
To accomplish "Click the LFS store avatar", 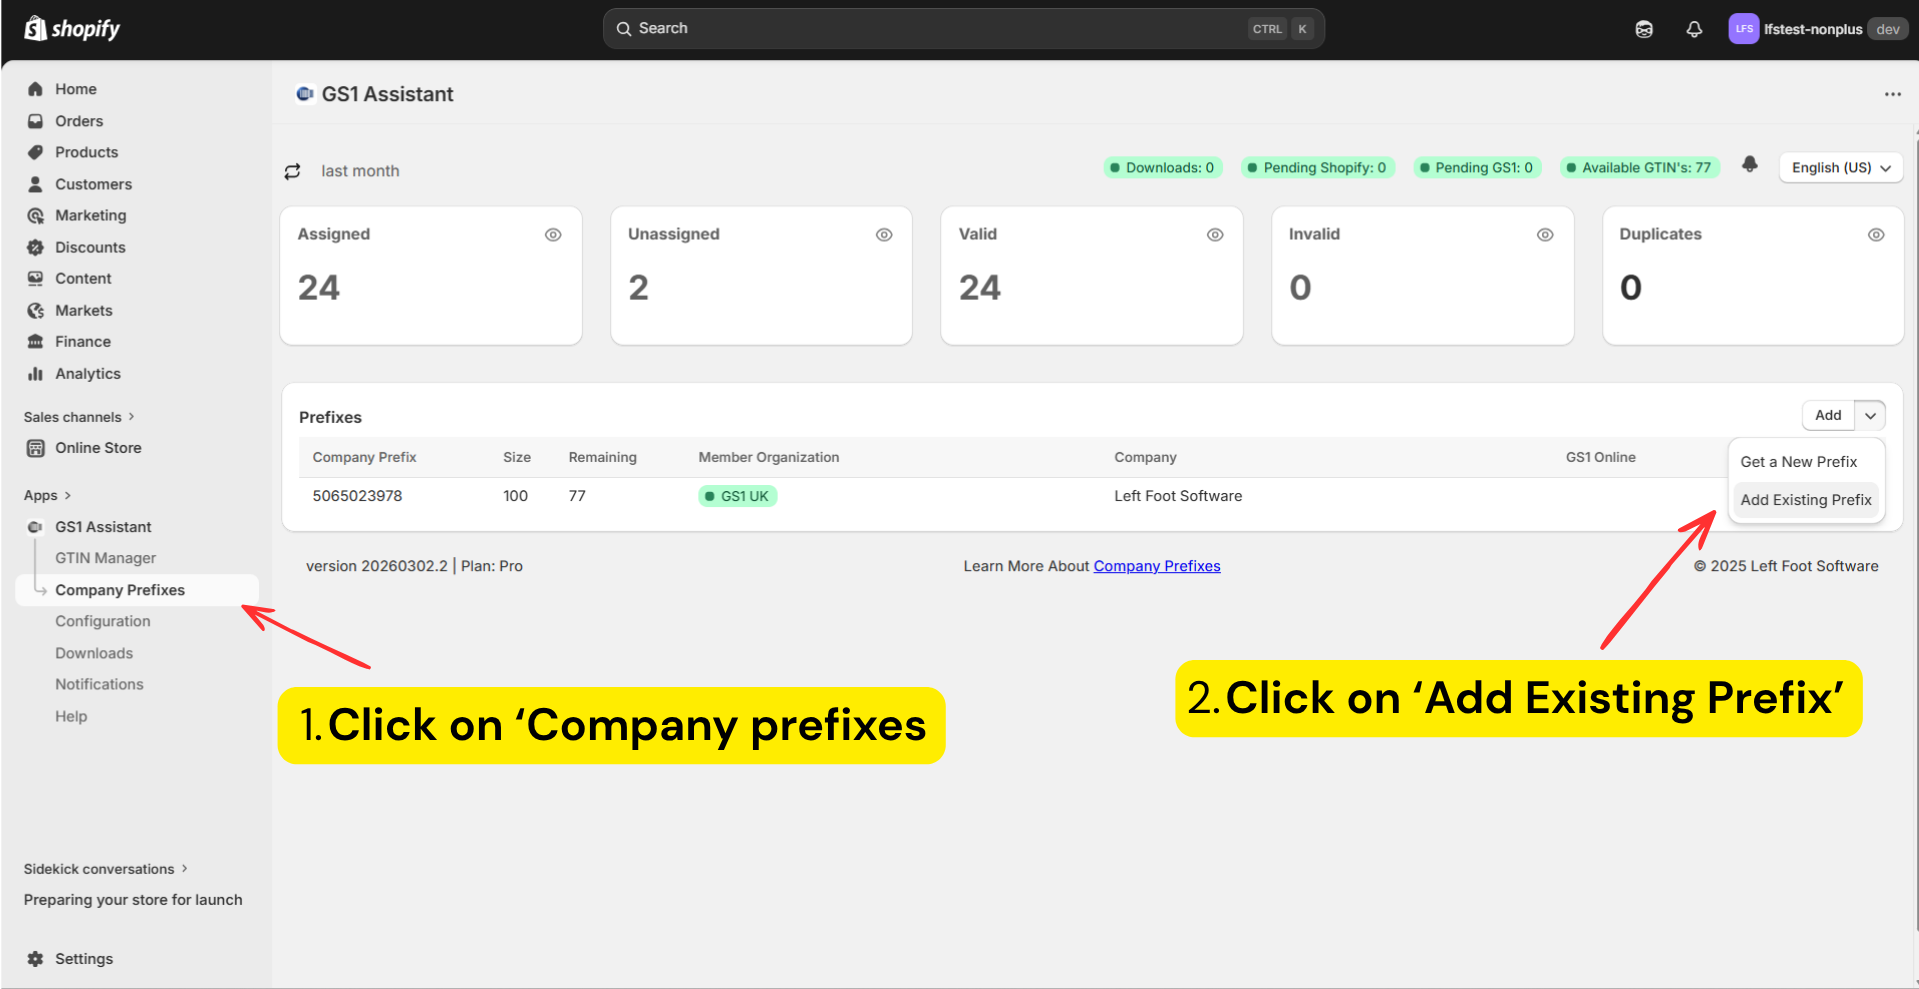I will (x=1743, y=29).
